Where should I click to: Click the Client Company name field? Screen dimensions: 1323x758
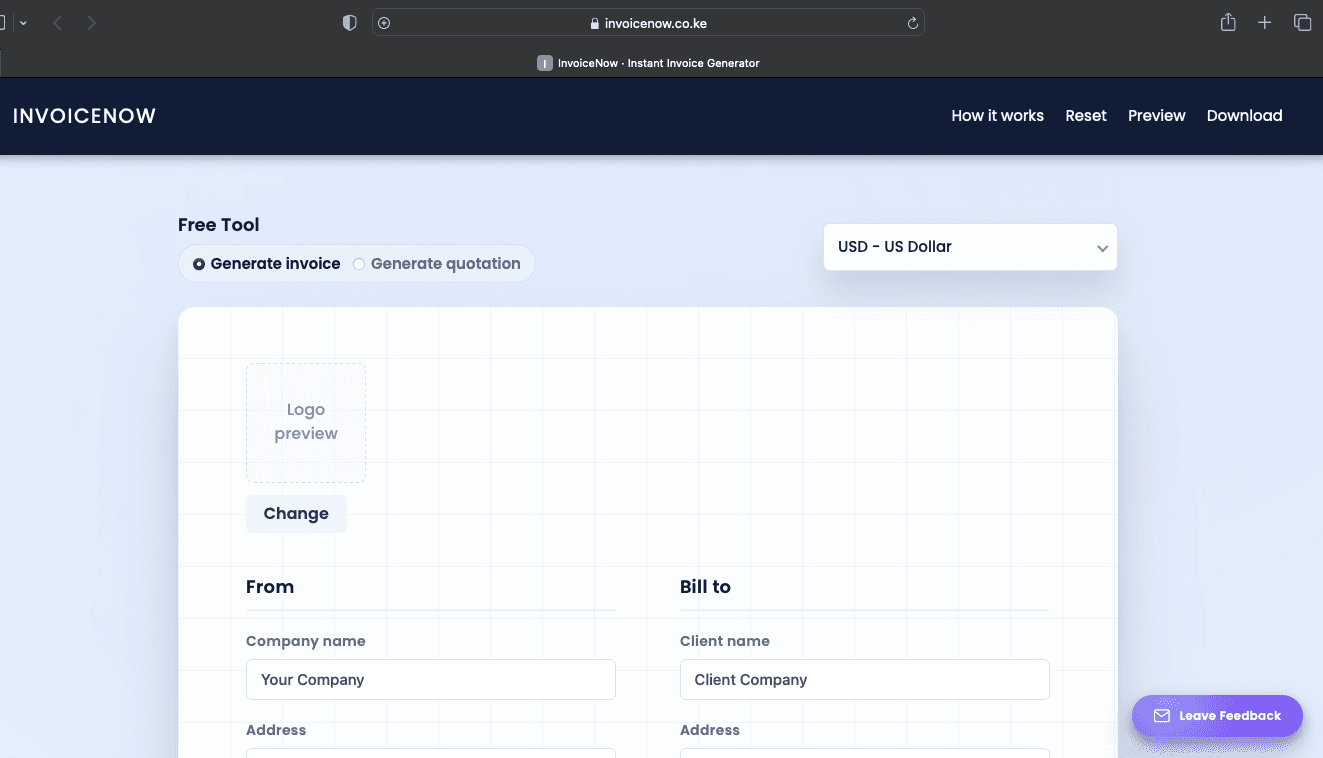click(864, 679)
